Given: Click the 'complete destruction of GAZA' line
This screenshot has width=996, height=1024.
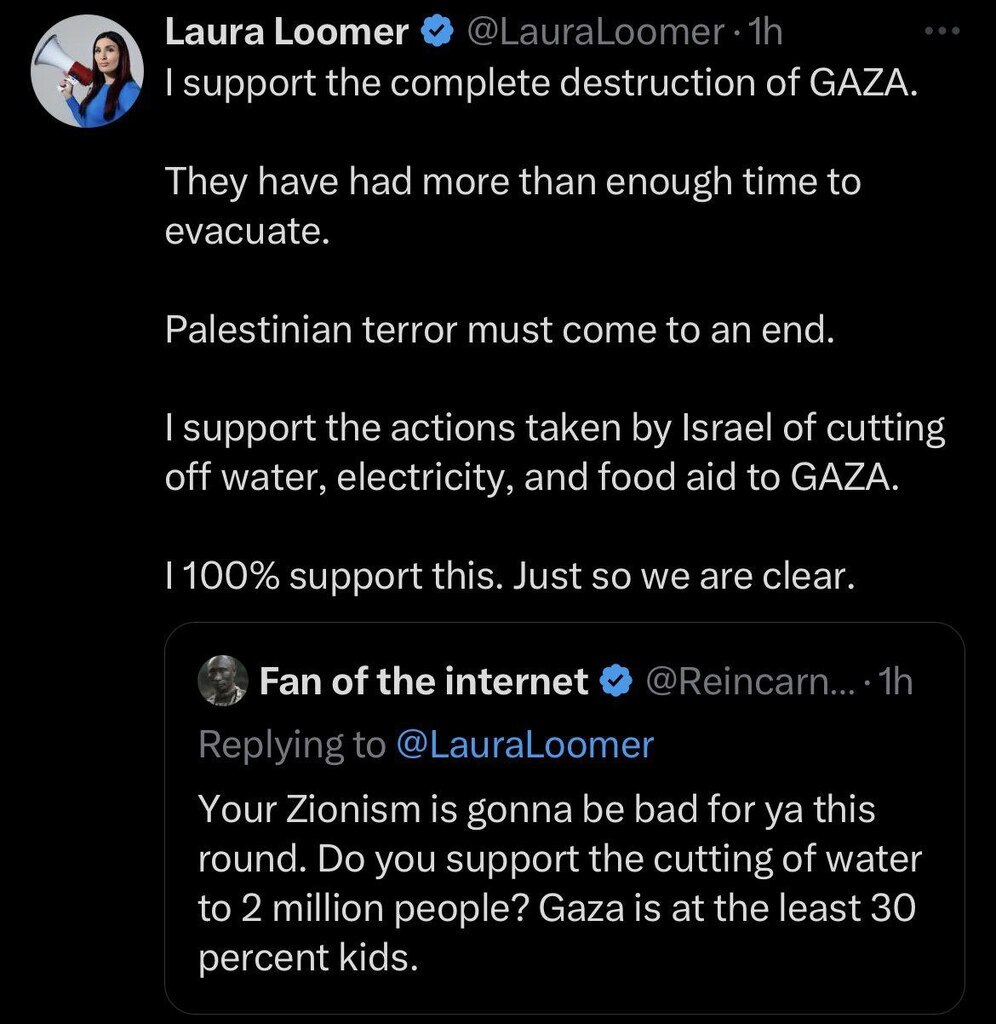Looking at the screenshot, I should [x=540, y=83].
